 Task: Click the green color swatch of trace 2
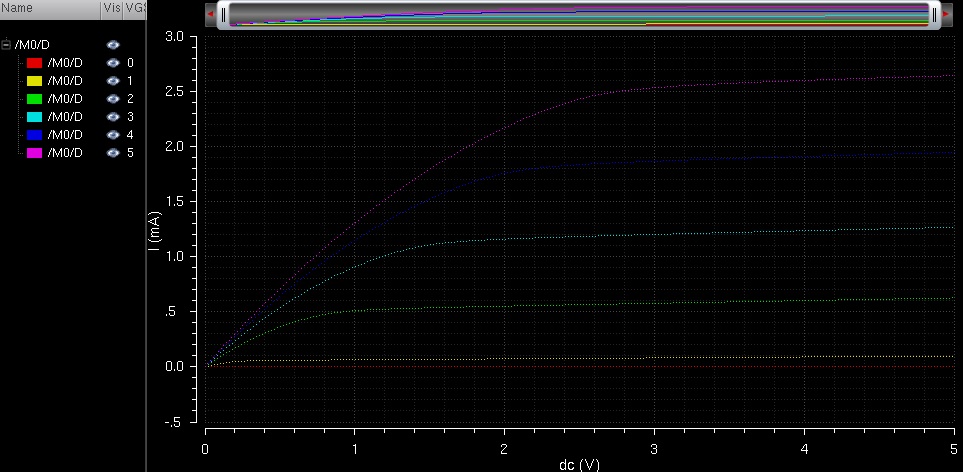[33, 99]
